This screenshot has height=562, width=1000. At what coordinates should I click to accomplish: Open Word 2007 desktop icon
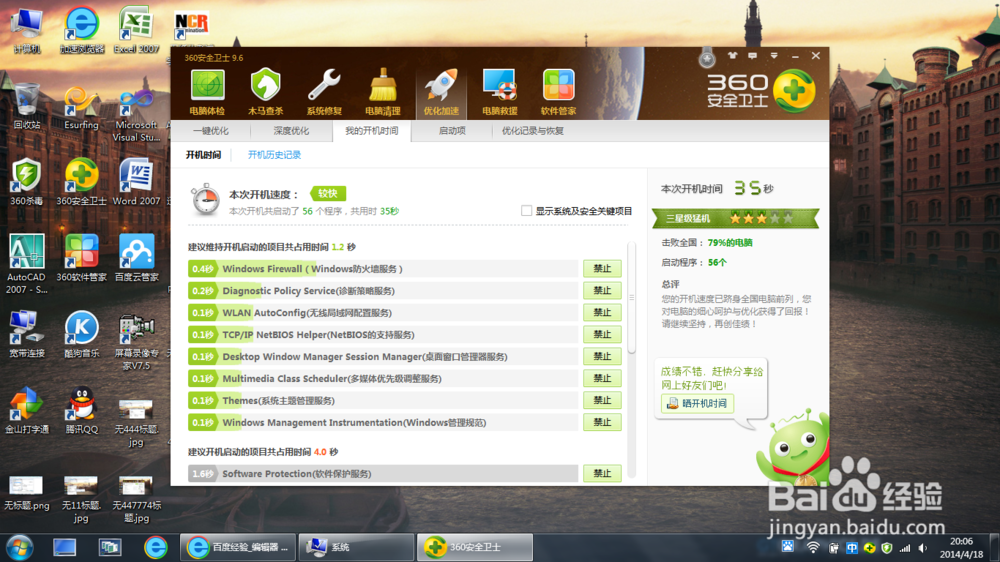click(x=136, y=182)
